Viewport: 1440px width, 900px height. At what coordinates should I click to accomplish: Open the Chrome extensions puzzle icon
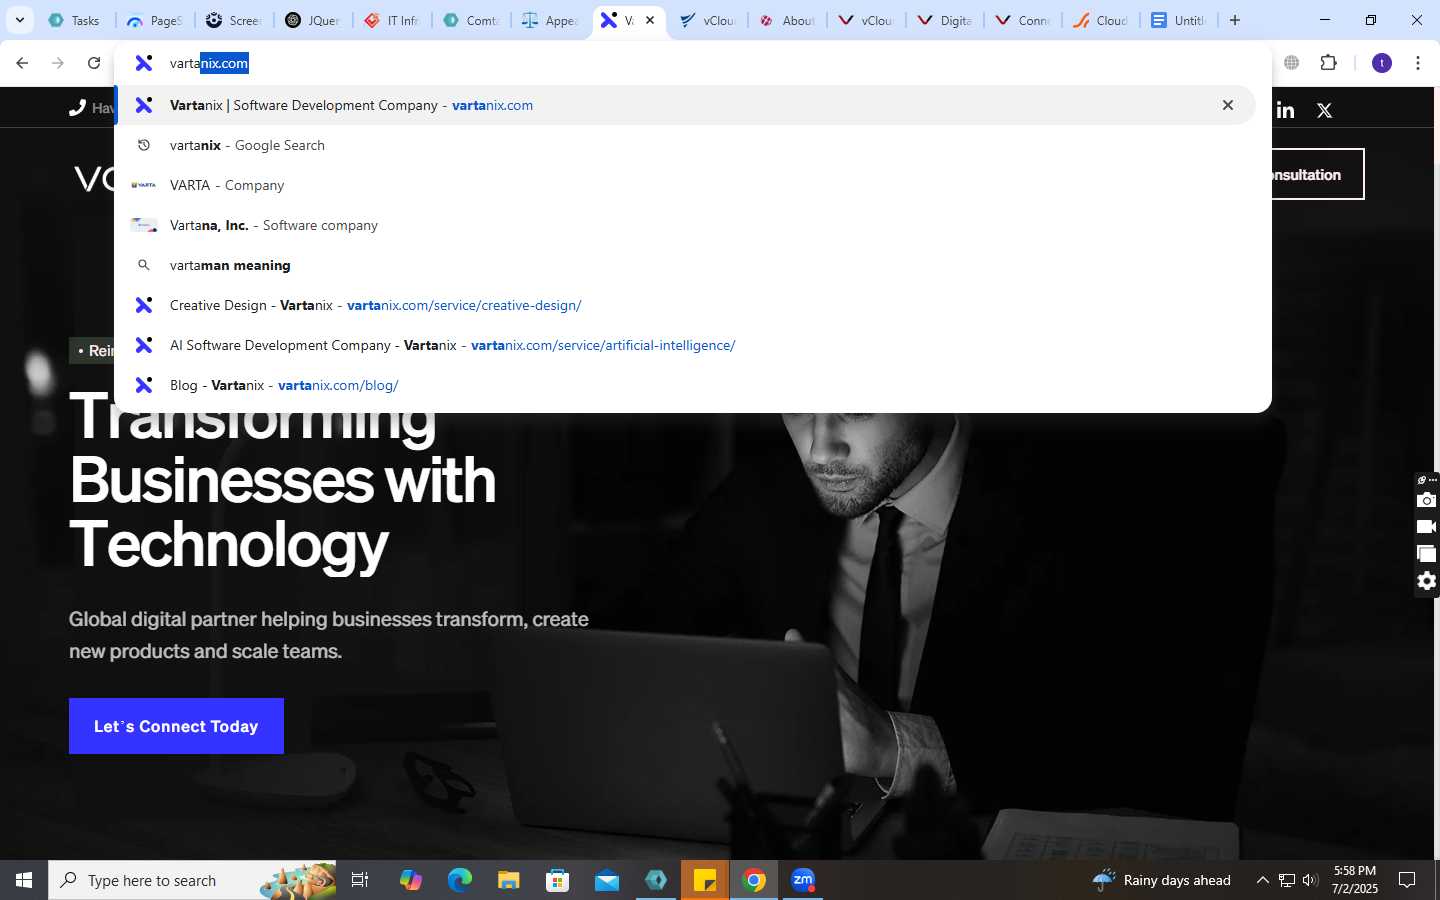[x=1328, y=63]
